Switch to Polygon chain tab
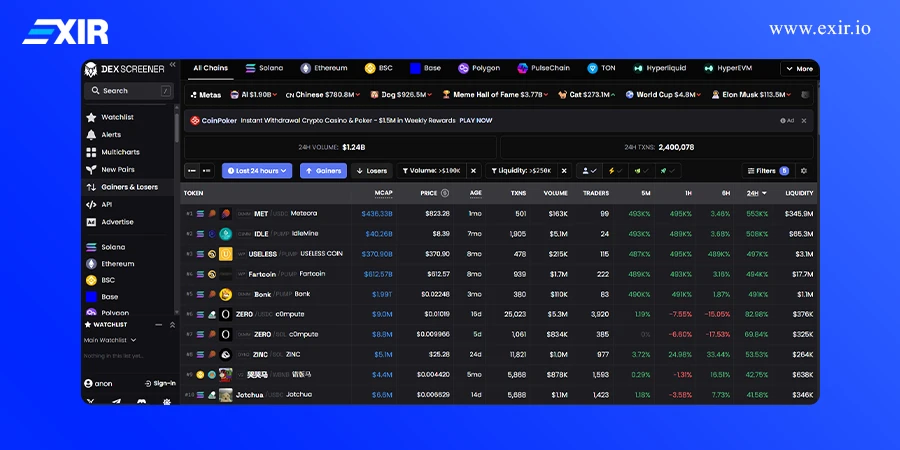Image resolution: width=900 pixels, height=450 pixels. pyautogui.click(x=479, y=68)
